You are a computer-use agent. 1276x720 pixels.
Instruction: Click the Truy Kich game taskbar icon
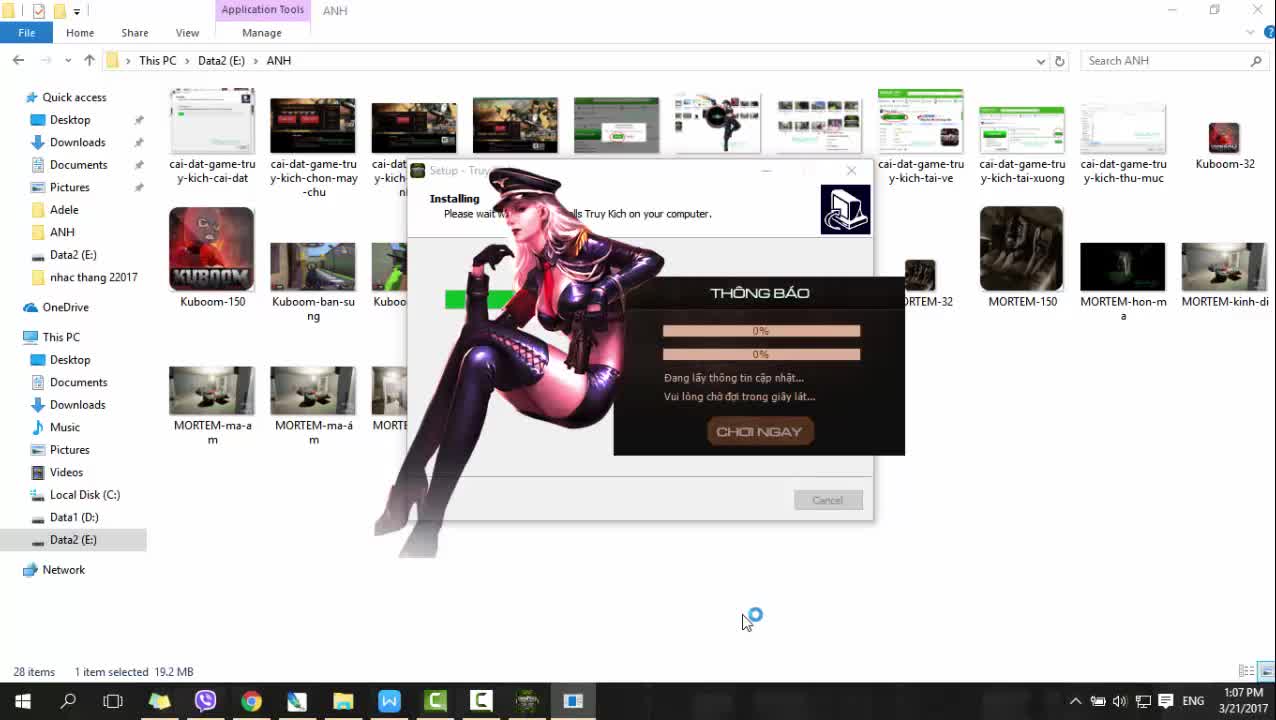point(527,701)
